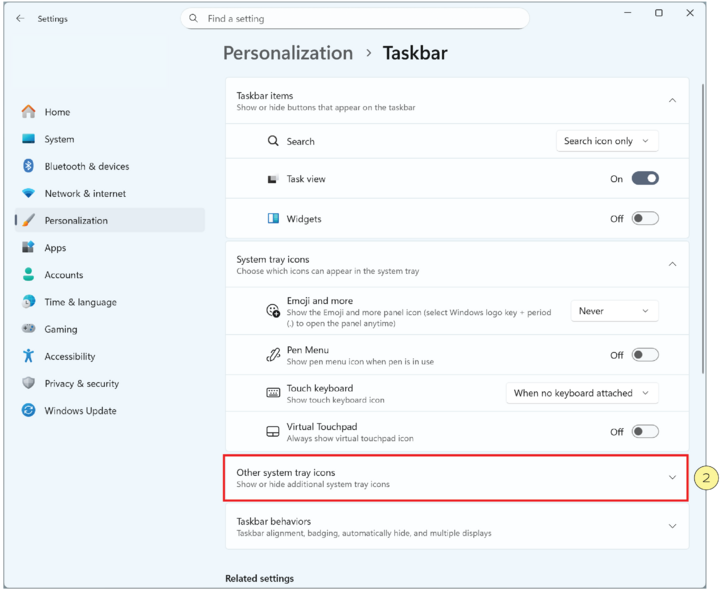Open Bluetooth & devices page label
This screenshot has height=600, width=721.
point(87,166)
